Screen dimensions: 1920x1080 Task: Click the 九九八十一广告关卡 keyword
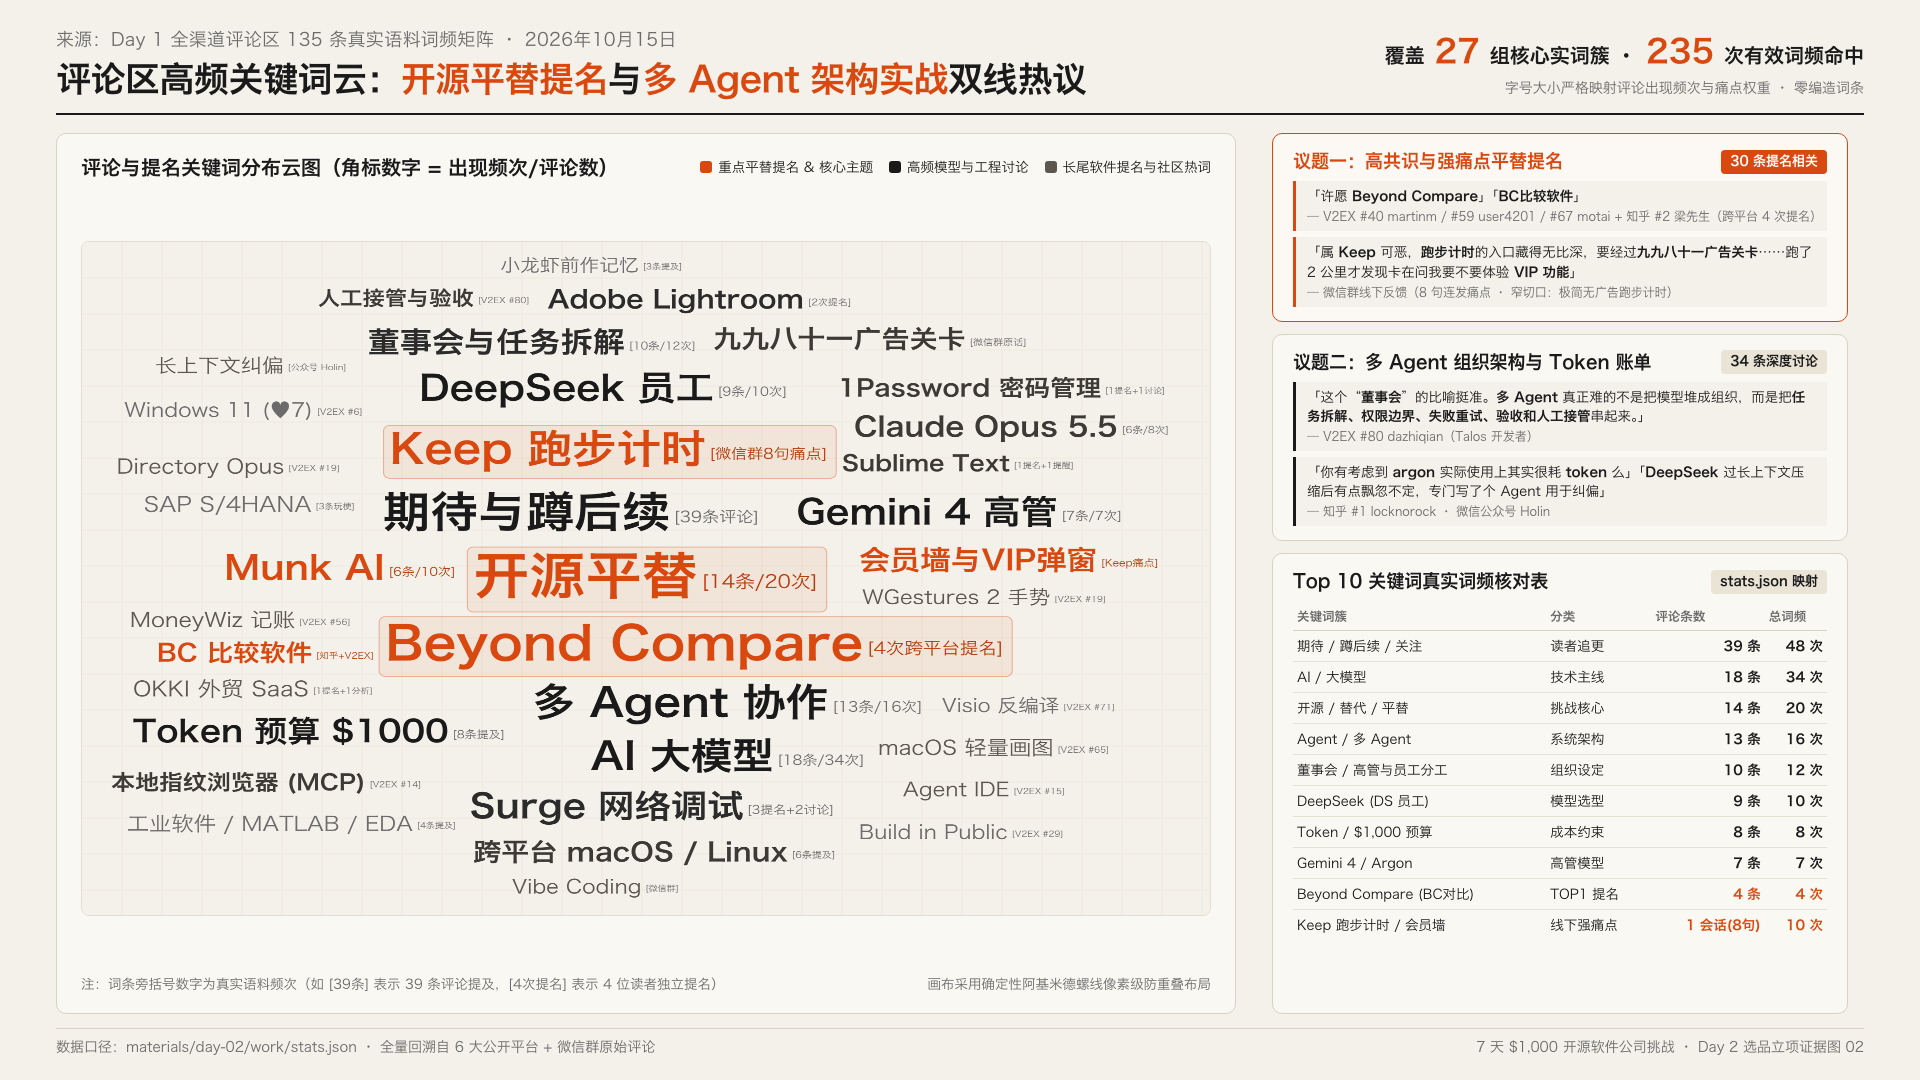click(x=839, y=340)
